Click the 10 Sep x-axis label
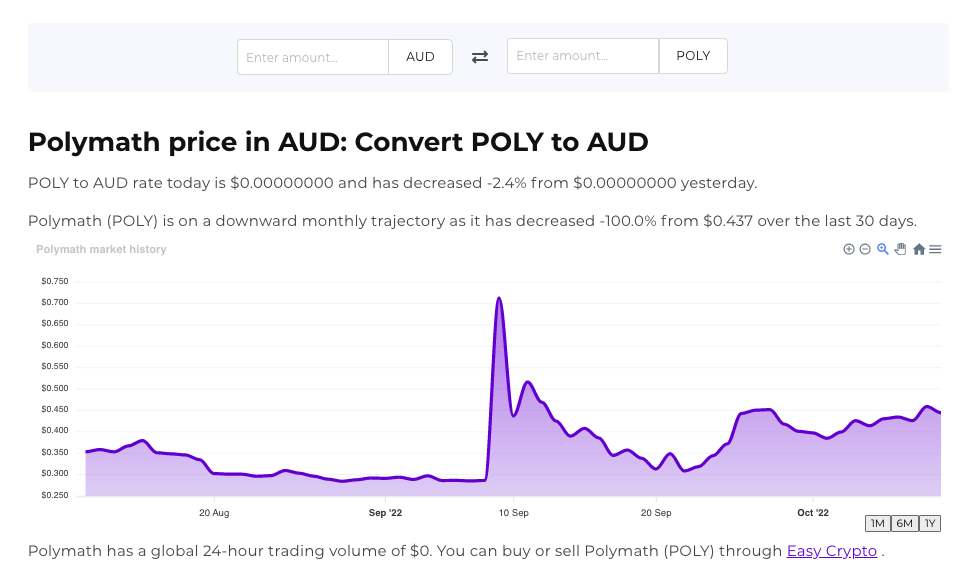The height and width of the screenshot is (585, 968). tap(513, 512)
